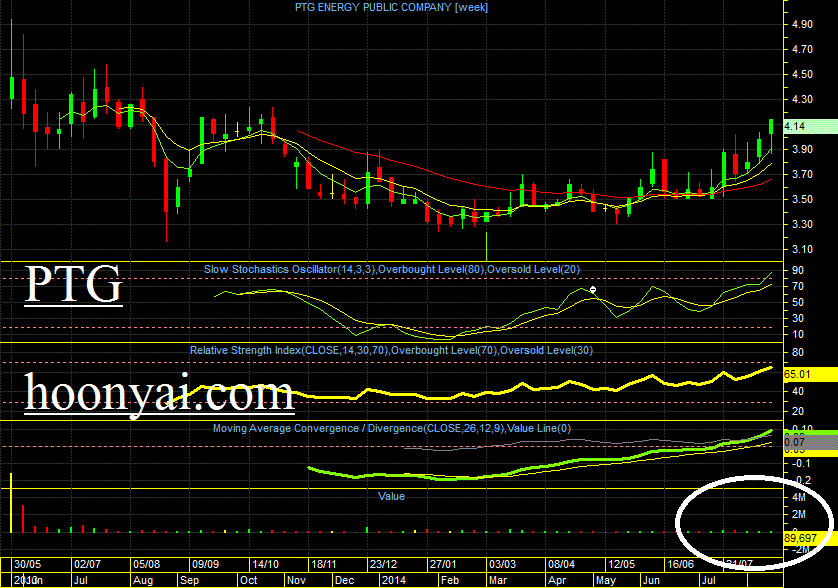Click the 05/08 date label
Image resolution: width=838 pixels, height=588 pixels.
pyautogui.click(x=146, y=564)
